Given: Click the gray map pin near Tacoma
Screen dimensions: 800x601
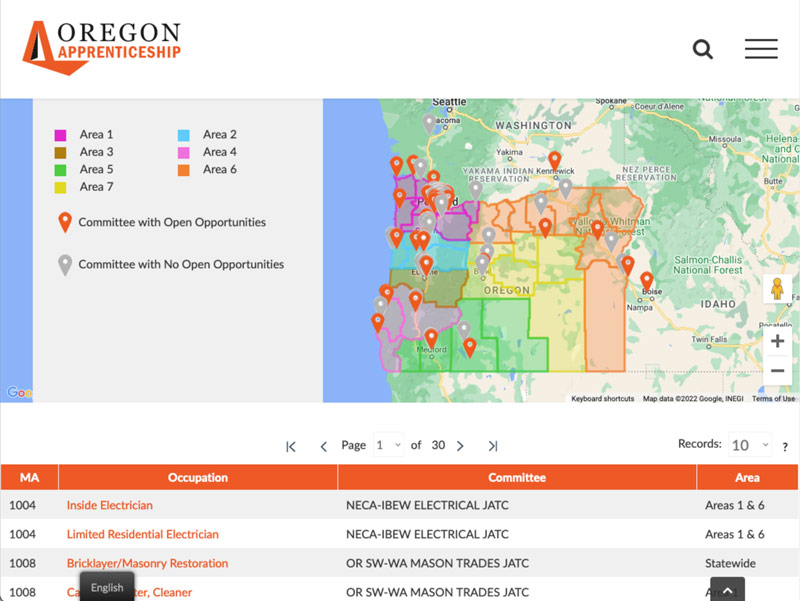Looking at the screenshot, I should pos(429,124).
